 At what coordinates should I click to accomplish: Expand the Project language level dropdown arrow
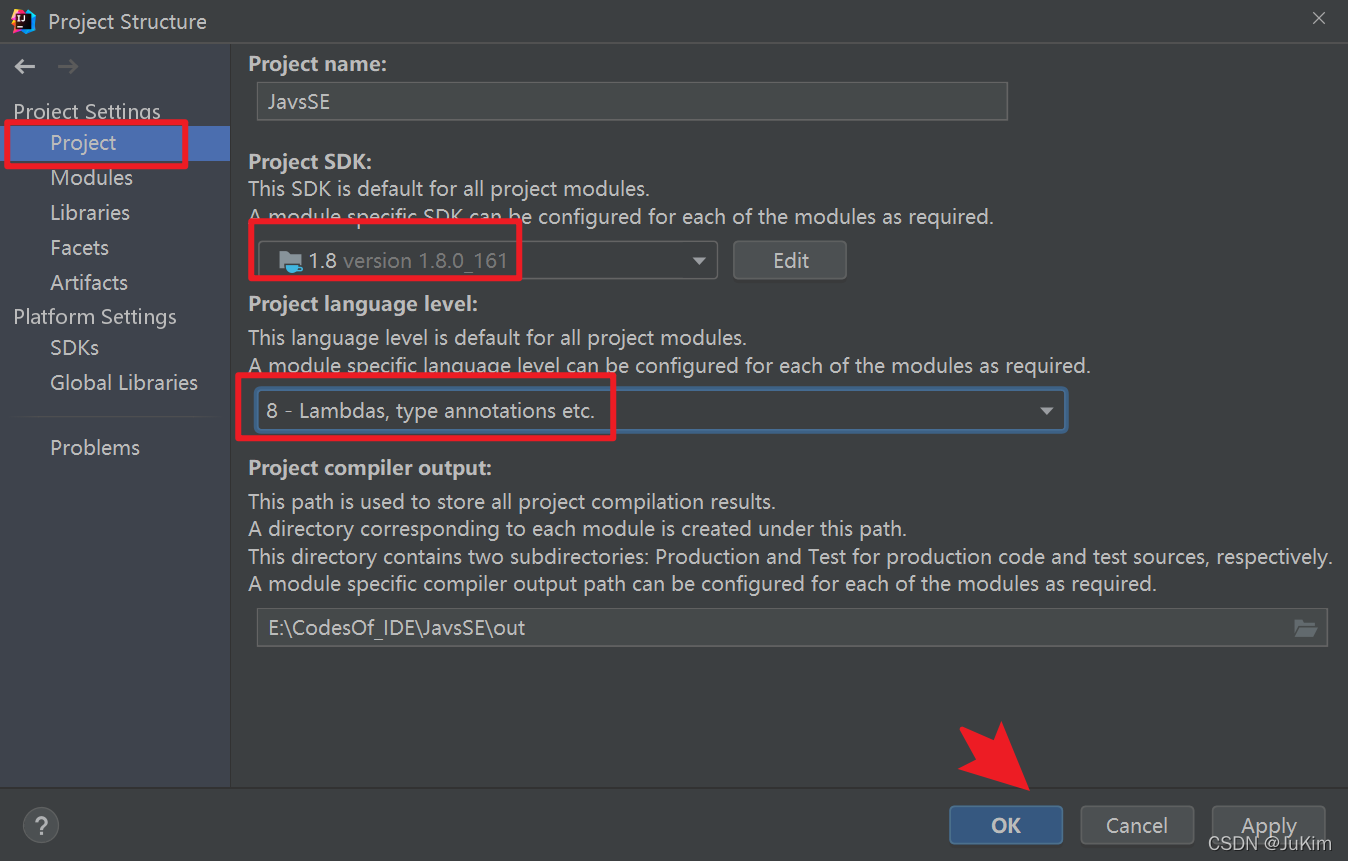[1046, 411]
